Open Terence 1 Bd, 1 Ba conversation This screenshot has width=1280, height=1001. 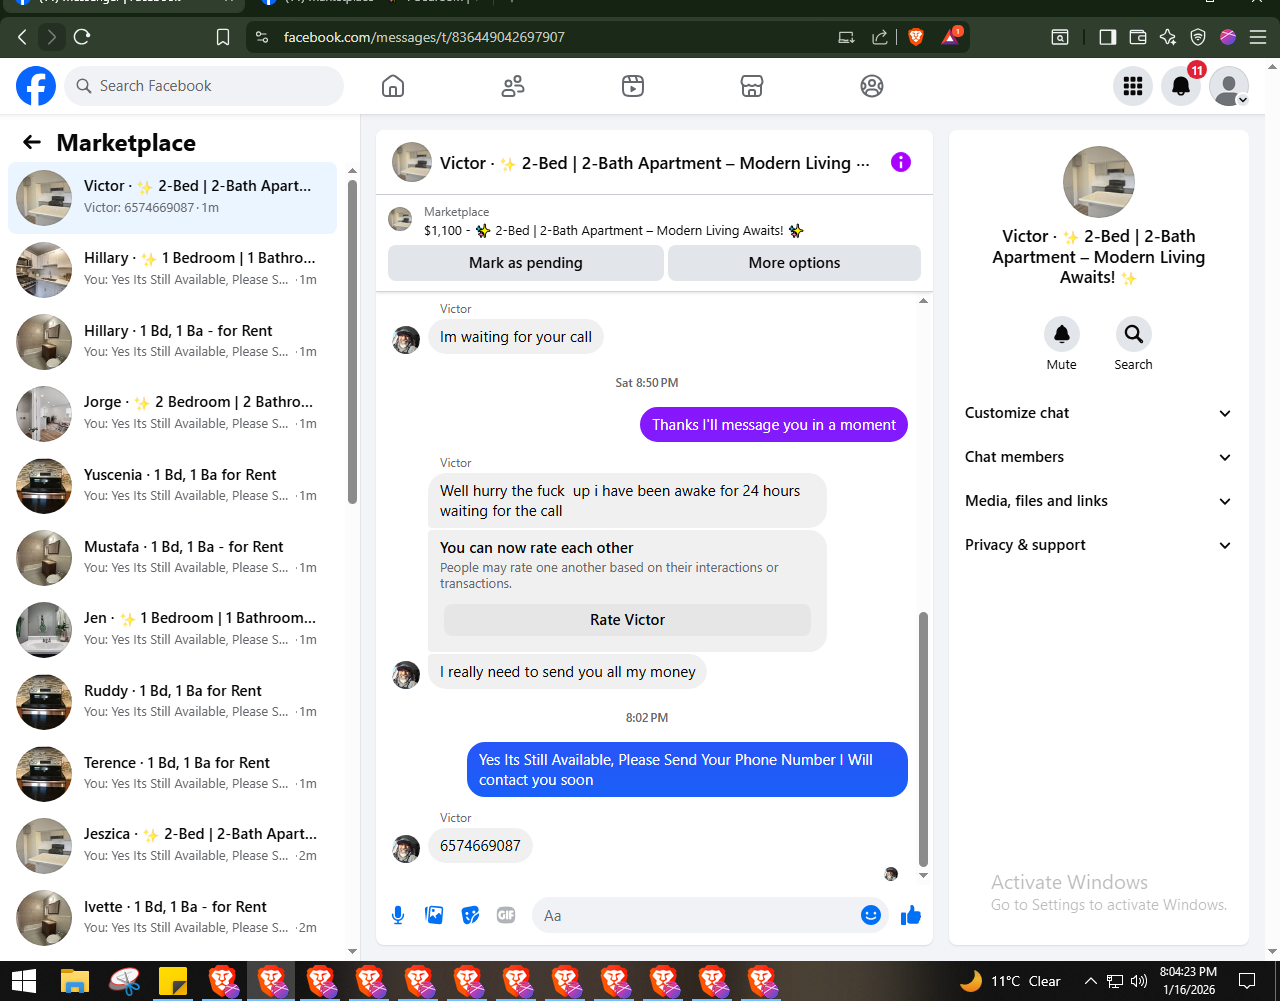pyautogui.click(x=172, y=773)
